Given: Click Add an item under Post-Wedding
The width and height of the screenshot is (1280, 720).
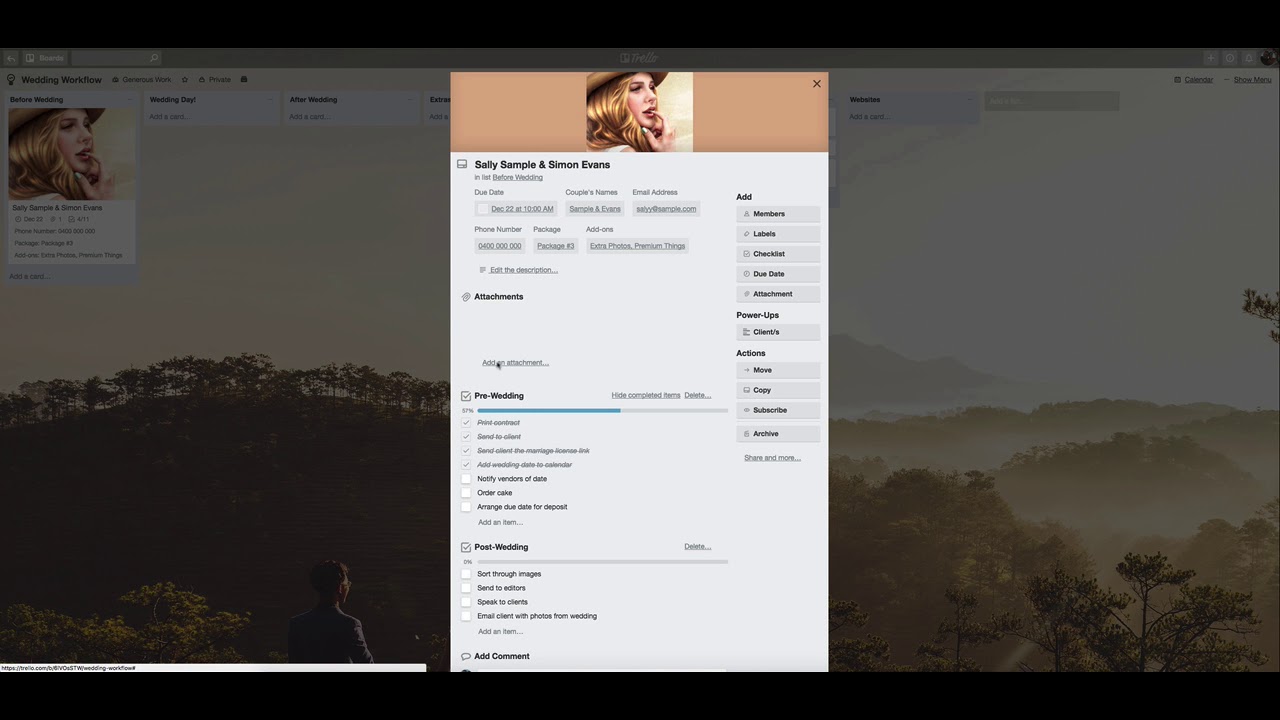Looking at the screenshot, I should click(500, 632).
